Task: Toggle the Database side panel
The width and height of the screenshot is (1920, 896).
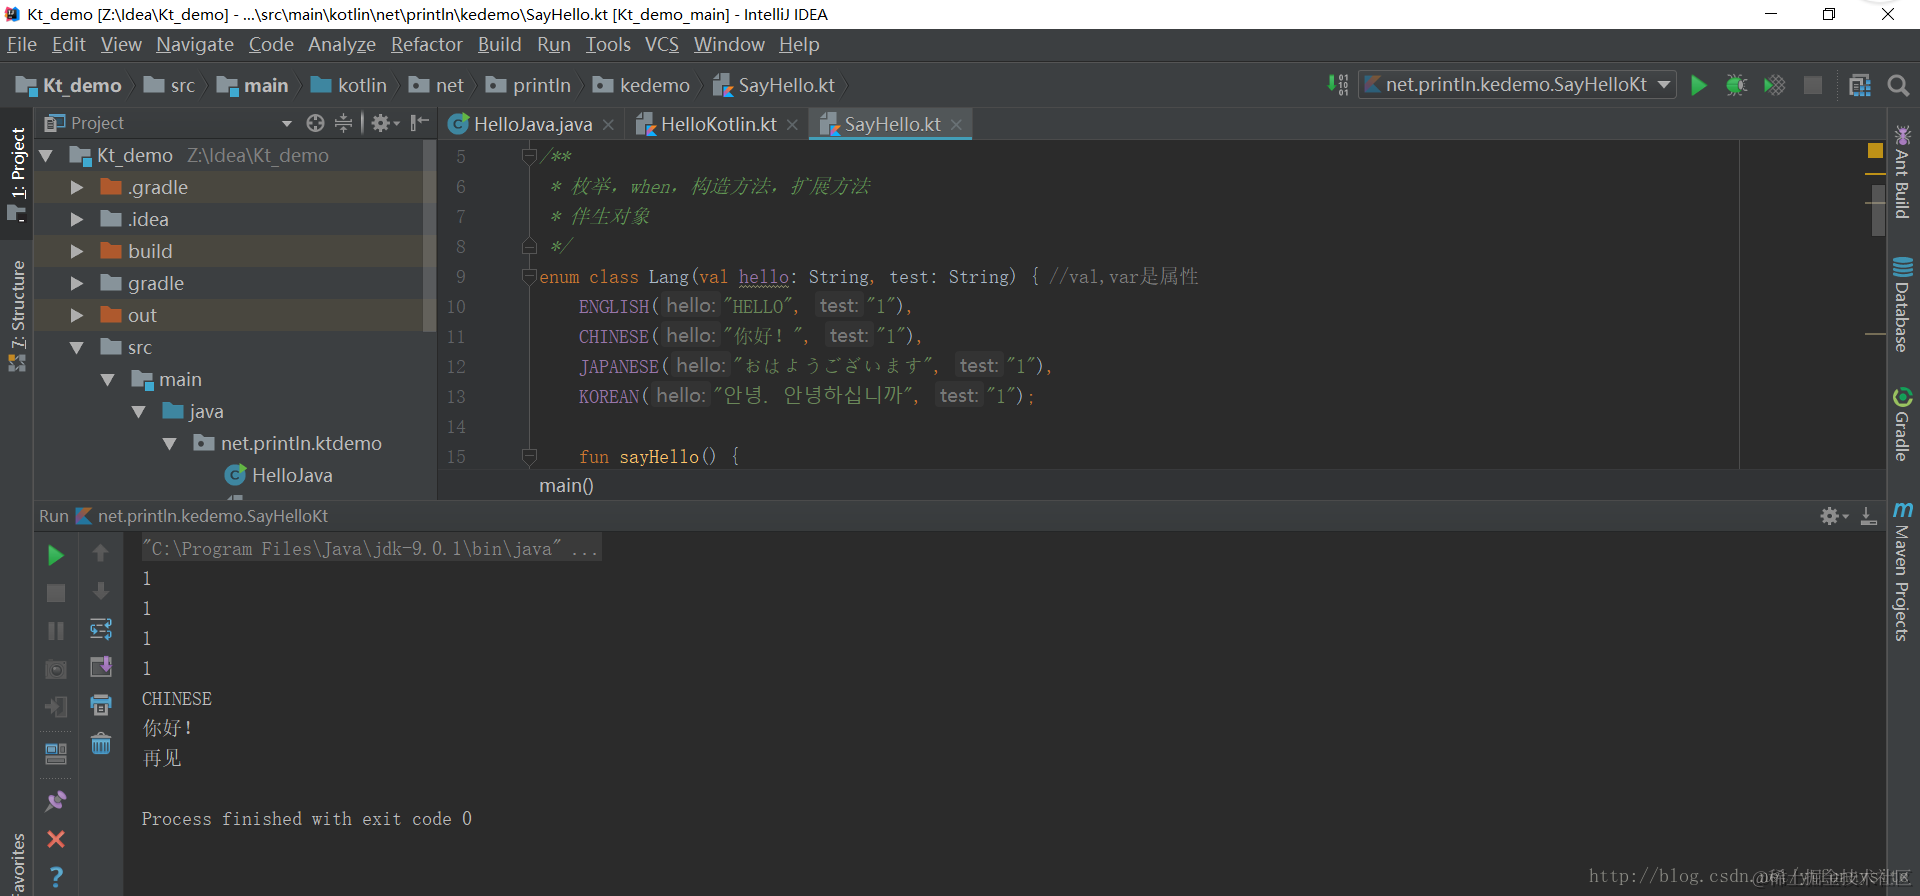Action: click(x=1902, y=305)
